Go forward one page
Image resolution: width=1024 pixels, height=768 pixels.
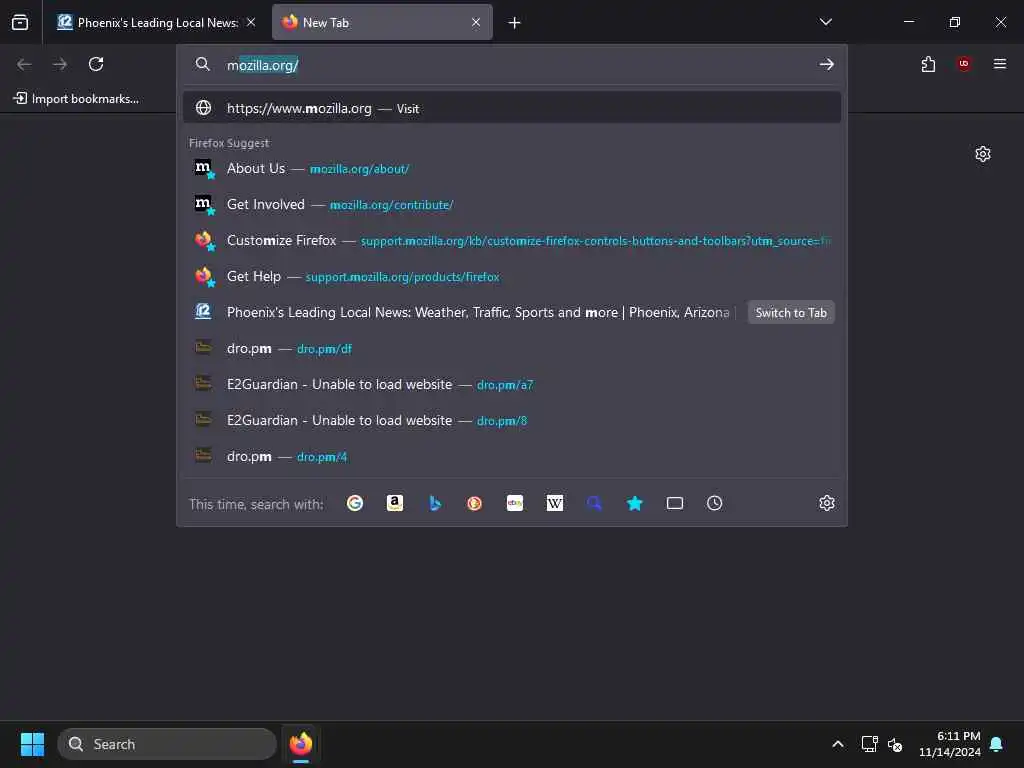60,64
